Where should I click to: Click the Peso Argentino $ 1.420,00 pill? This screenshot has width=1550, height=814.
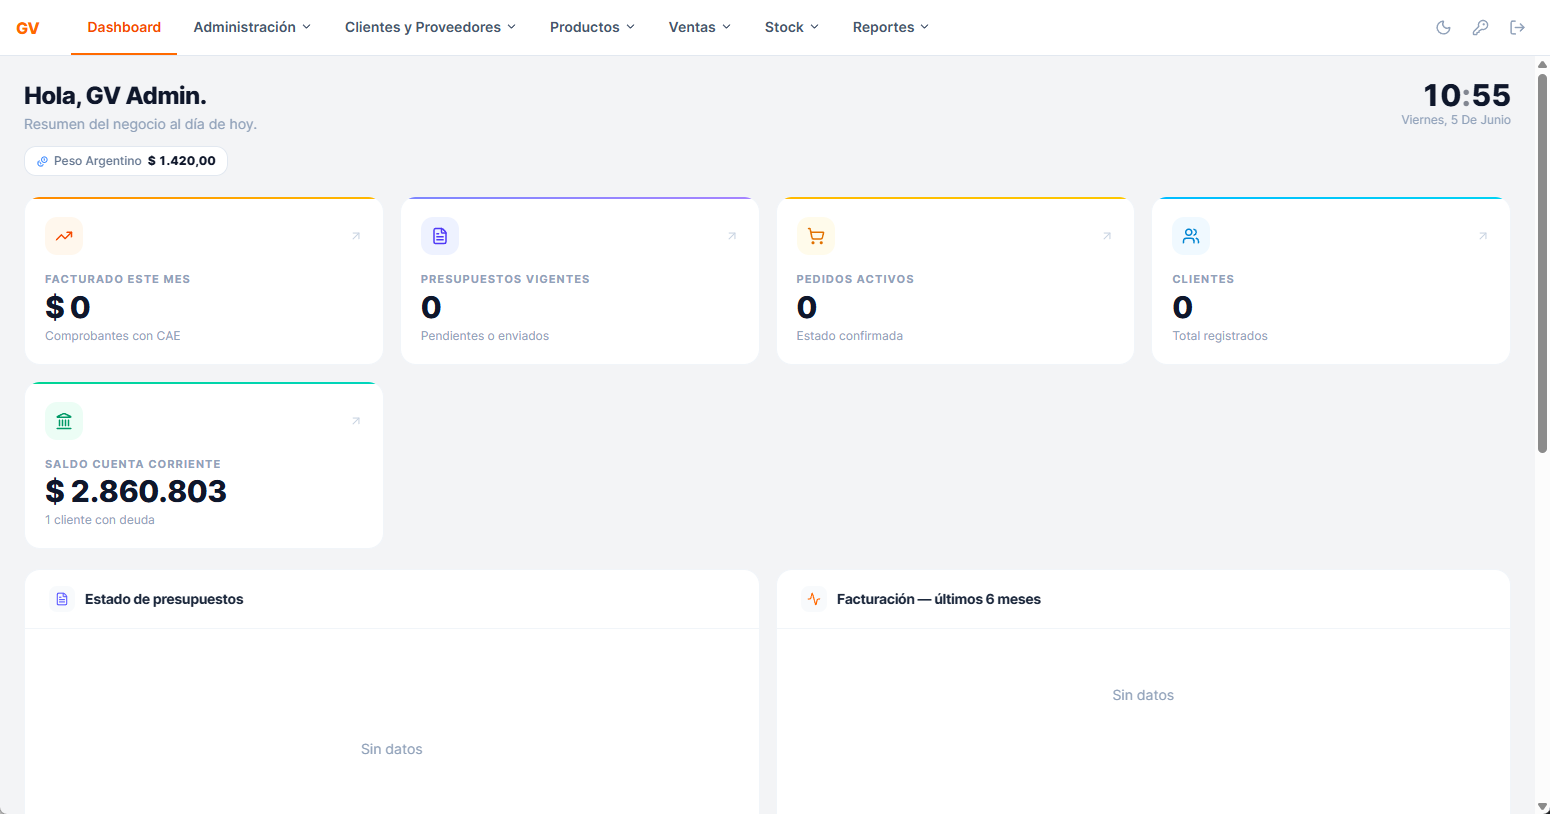pos(126,161)
